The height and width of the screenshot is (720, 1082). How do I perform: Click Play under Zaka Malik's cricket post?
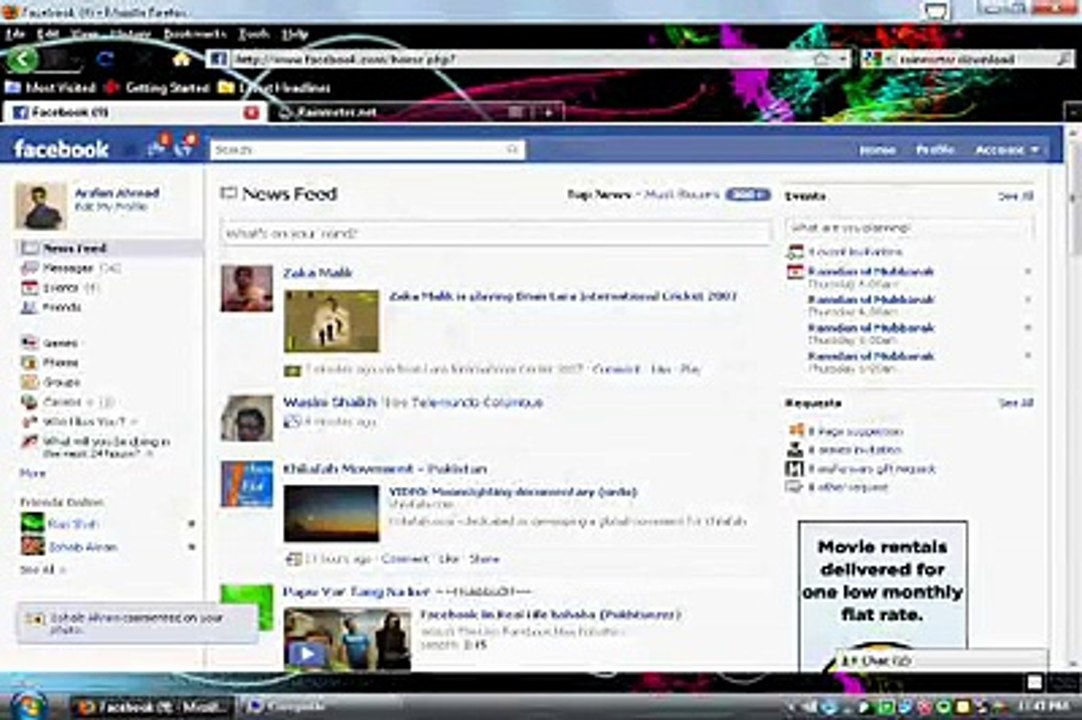coord(691,369)
